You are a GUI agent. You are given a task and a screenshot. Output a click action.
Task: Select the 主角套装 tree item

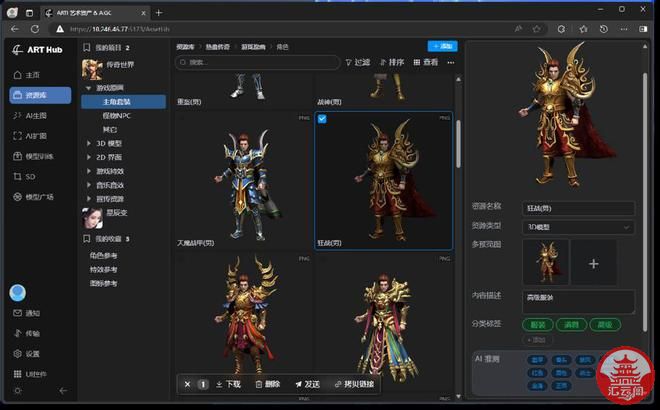coord(124,102)
